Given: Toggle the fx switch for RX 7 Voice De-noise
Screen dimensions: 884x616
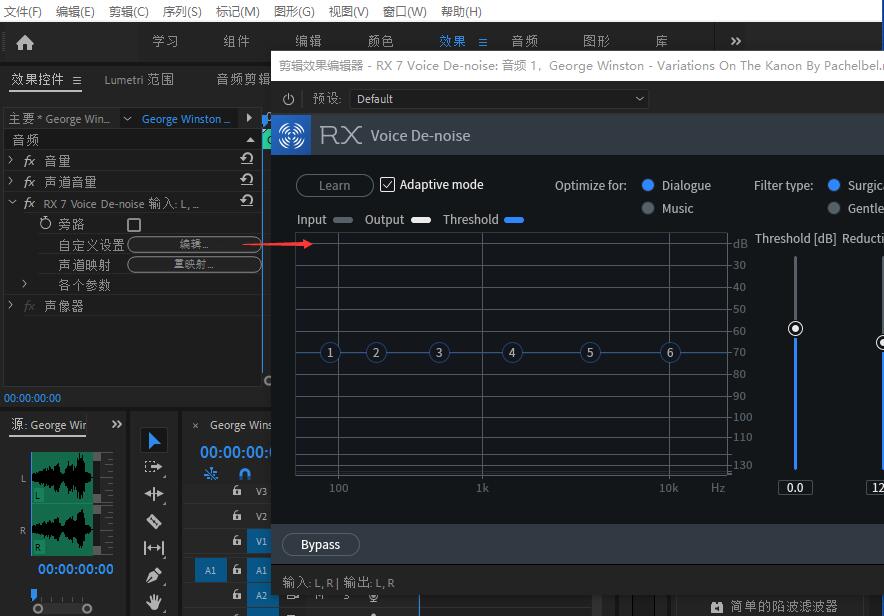Looking at the screenshot, I should click(29, 203).
